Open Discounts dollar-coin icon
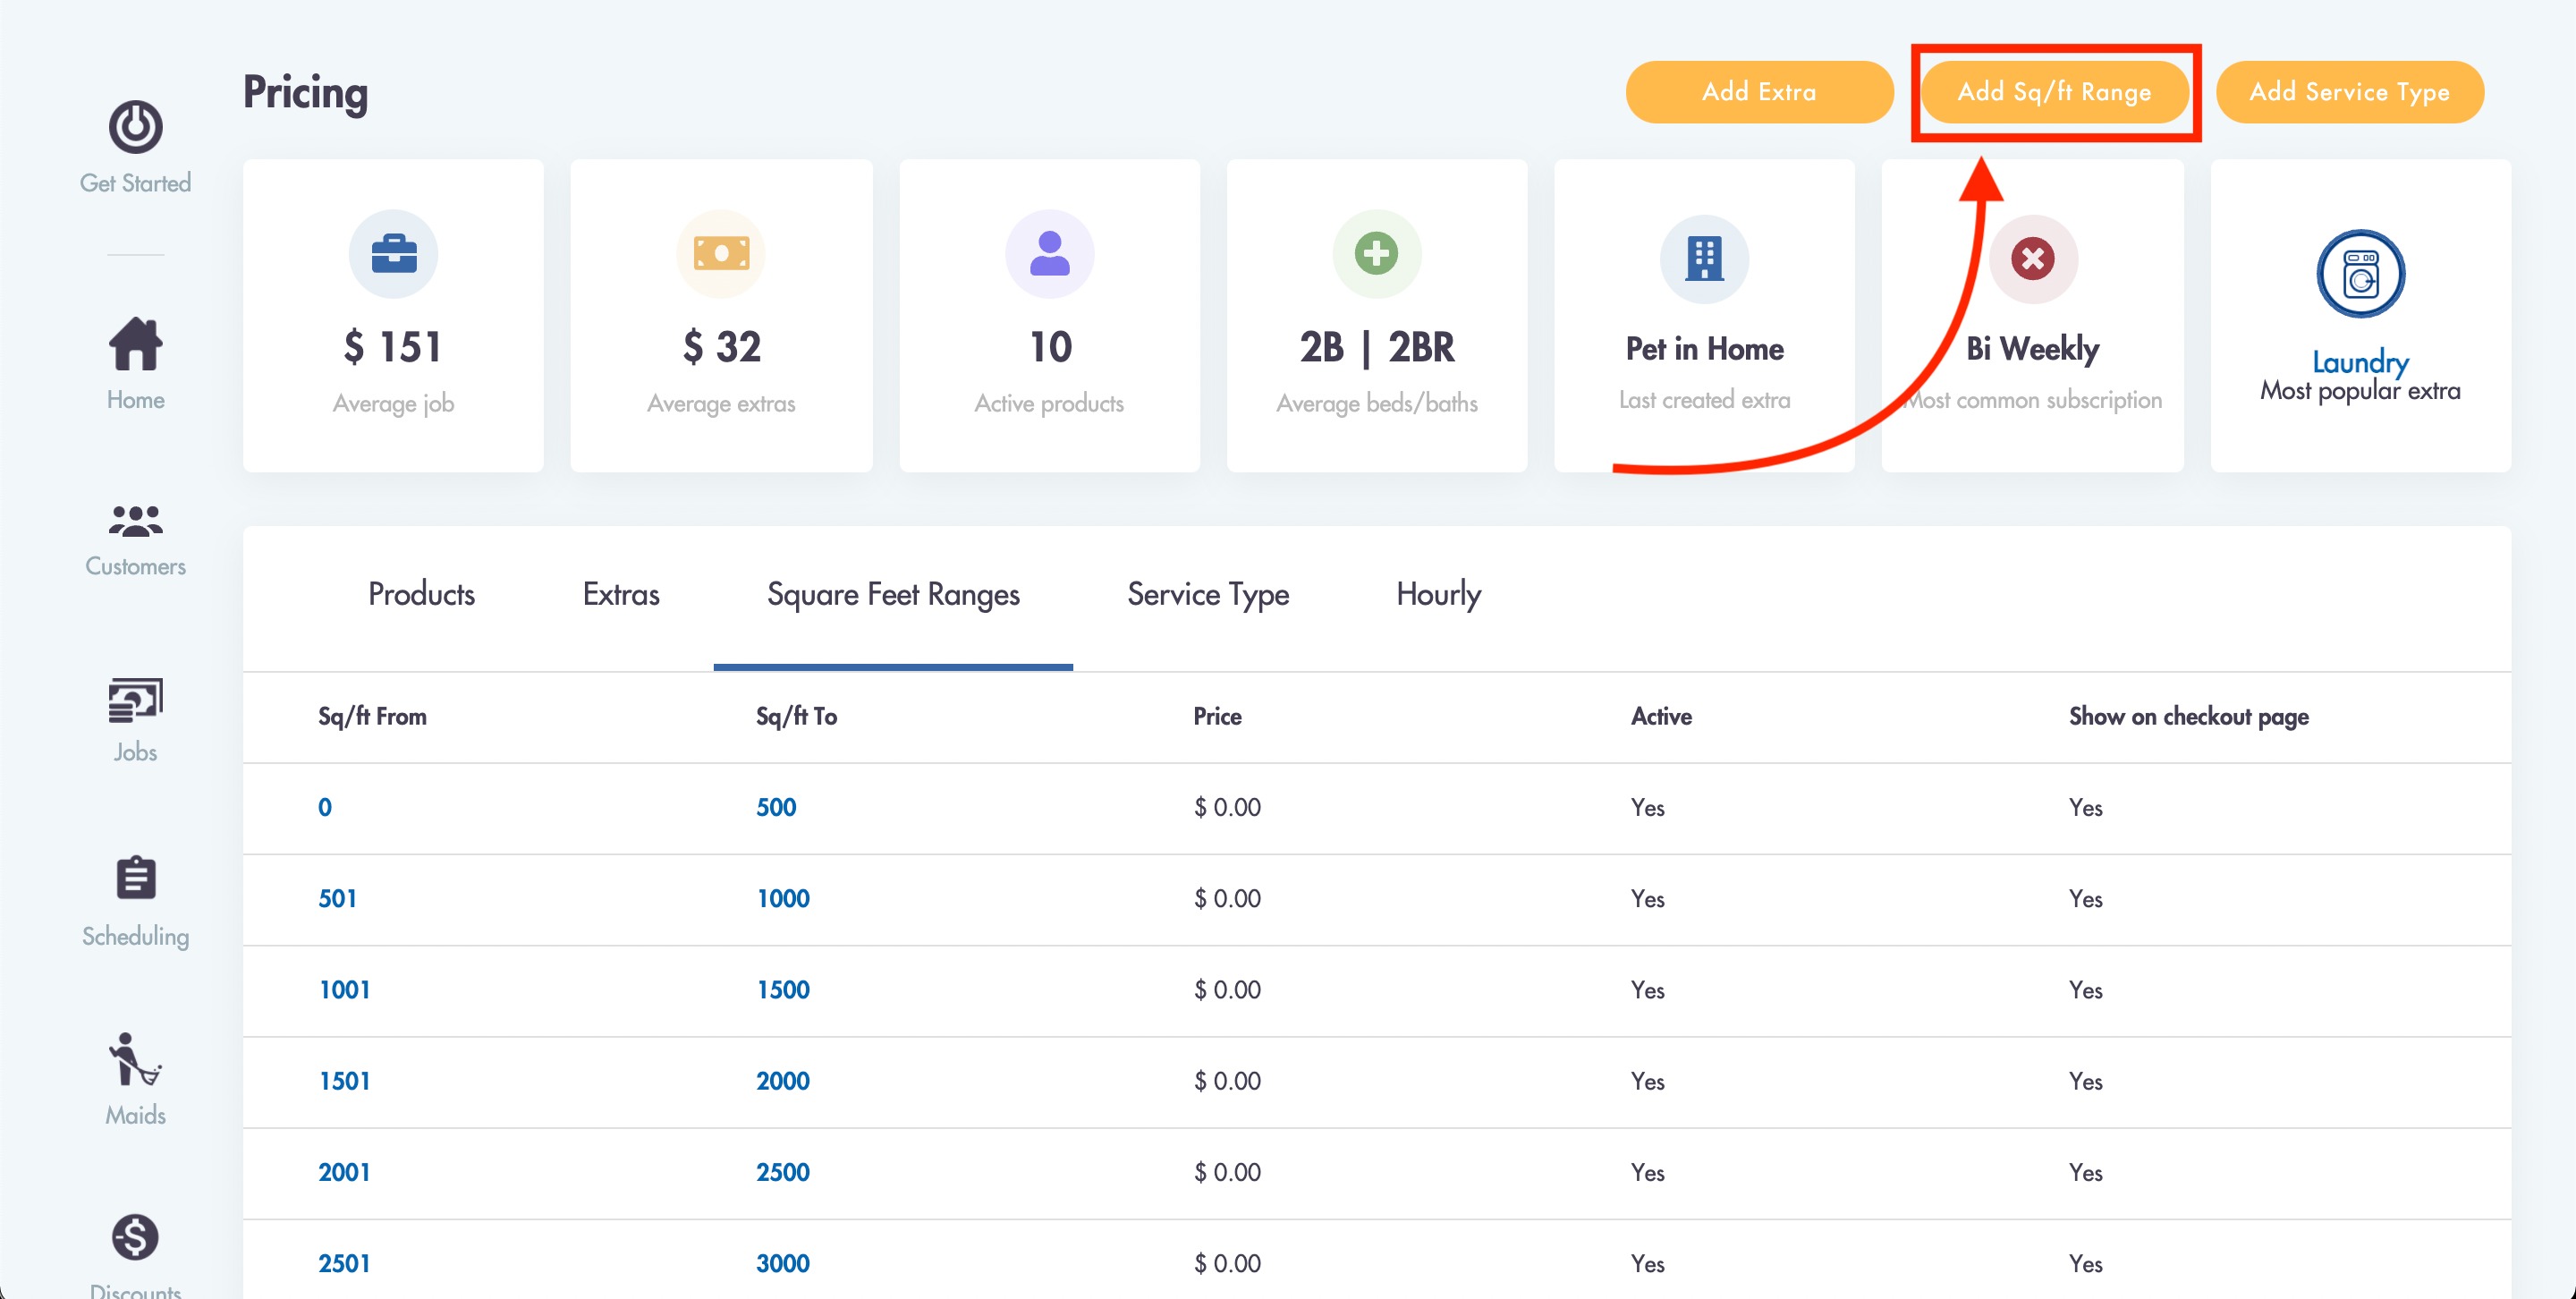Screen dimensions: 2576x1299 [x=135, y=1237]
